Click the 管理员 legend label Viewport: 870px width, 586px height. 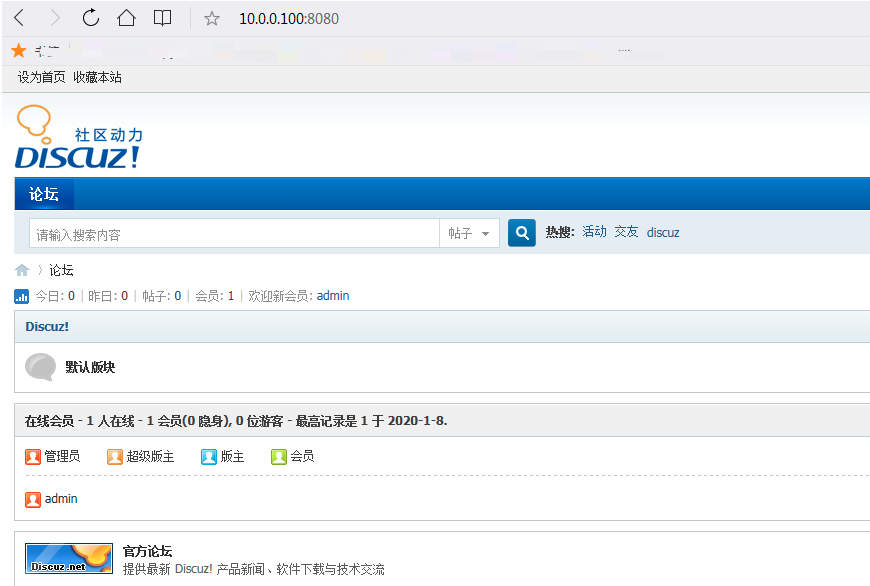[62, 456]
